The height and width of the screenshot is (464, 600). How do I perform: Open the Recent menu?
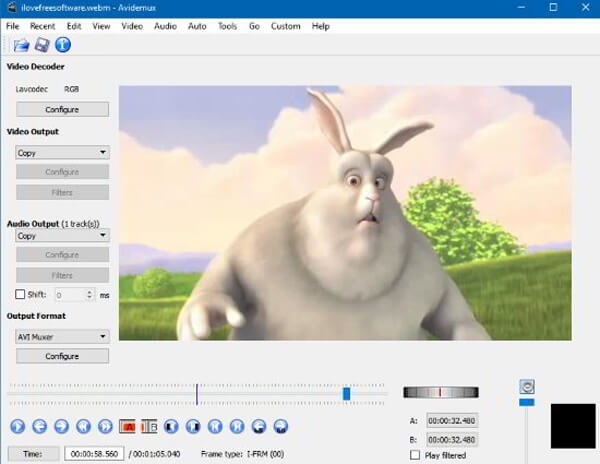point(42,26)
